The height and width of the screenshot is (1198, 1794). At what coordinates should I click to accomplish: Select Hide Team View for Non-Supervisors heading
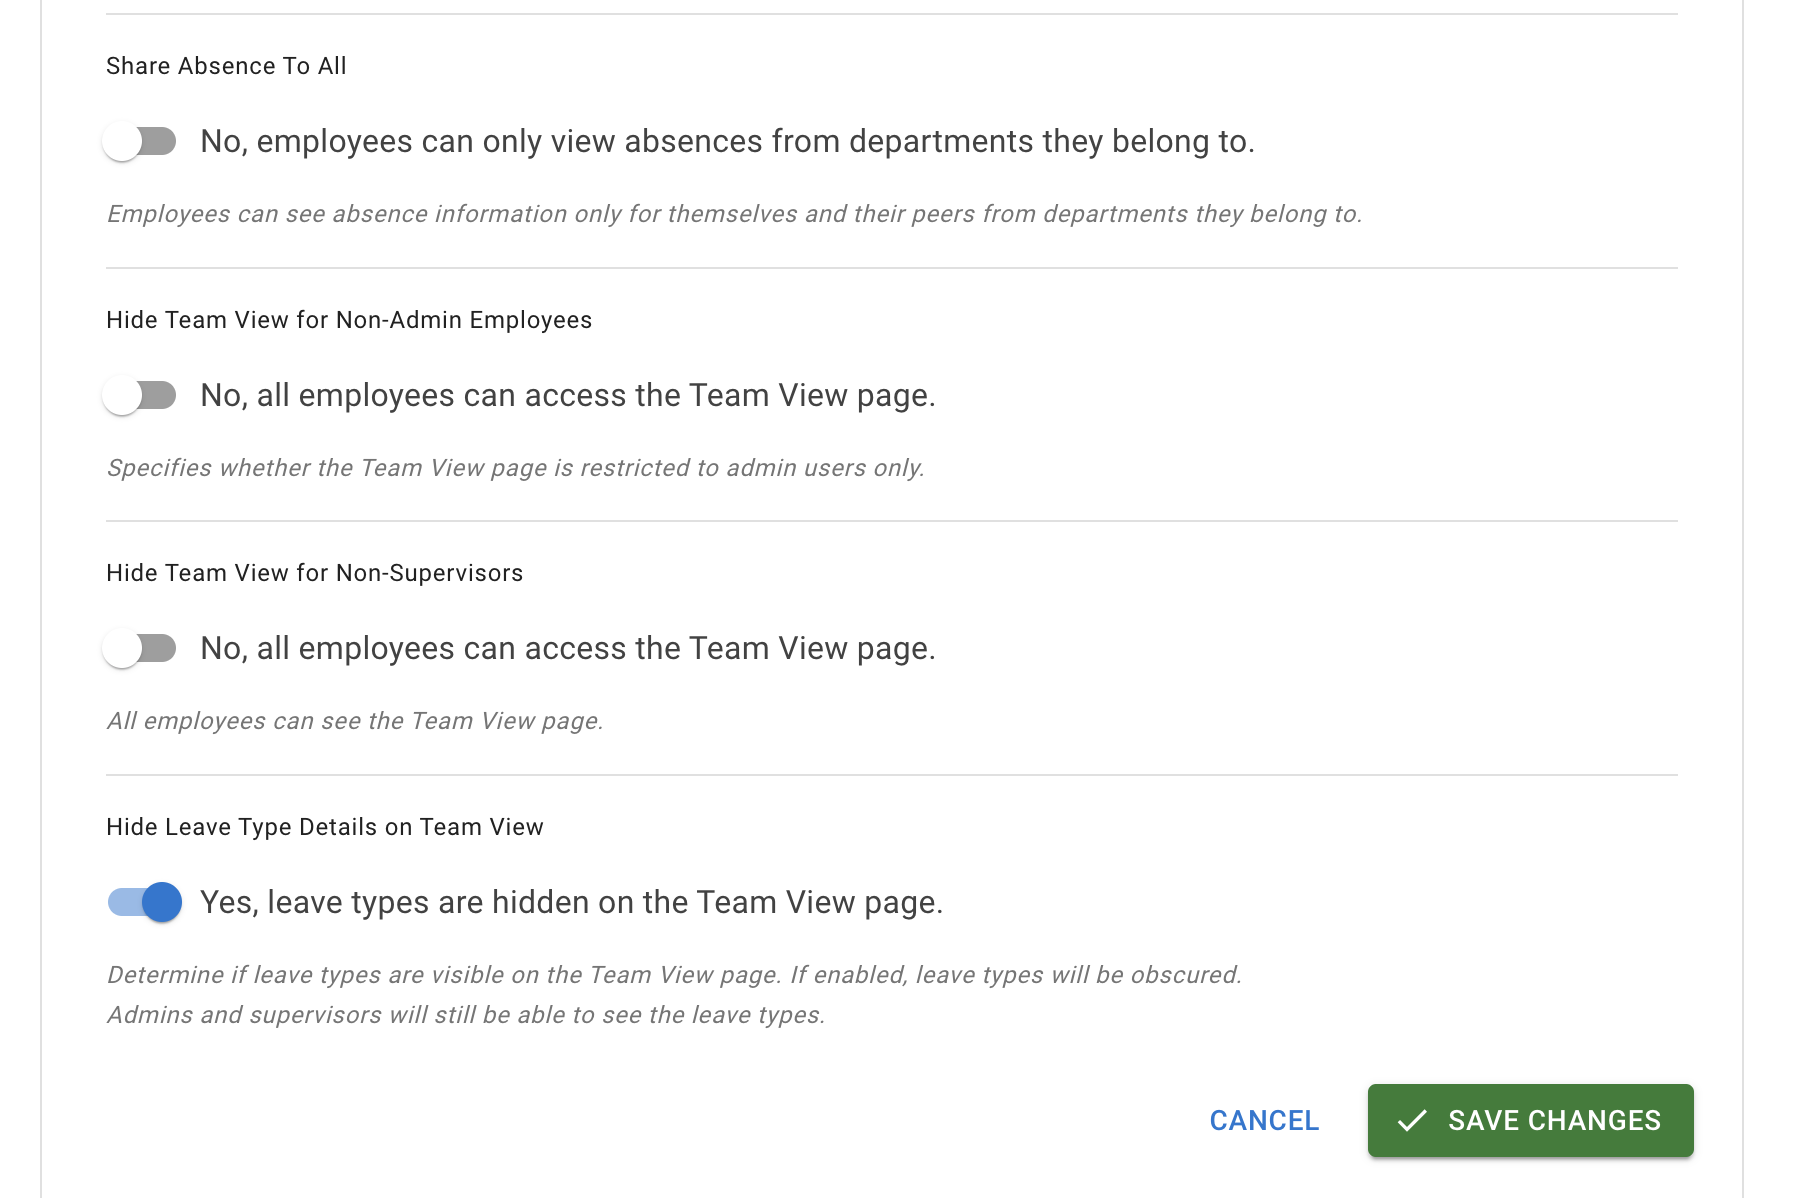click(x=314, y=573)
